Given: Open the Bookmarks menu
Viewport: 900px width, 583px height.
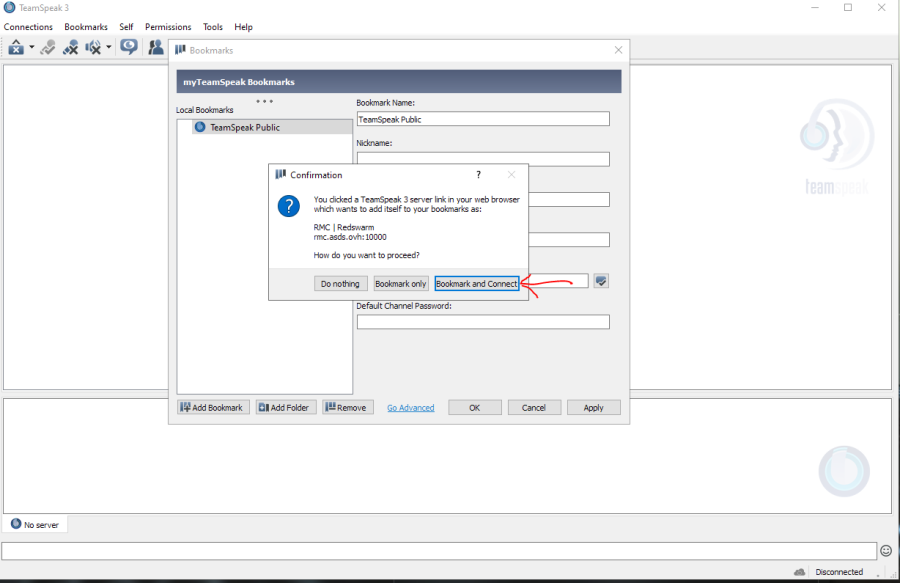Looking at the screenshot, I should pyautogui.click(x=86, y=27).
